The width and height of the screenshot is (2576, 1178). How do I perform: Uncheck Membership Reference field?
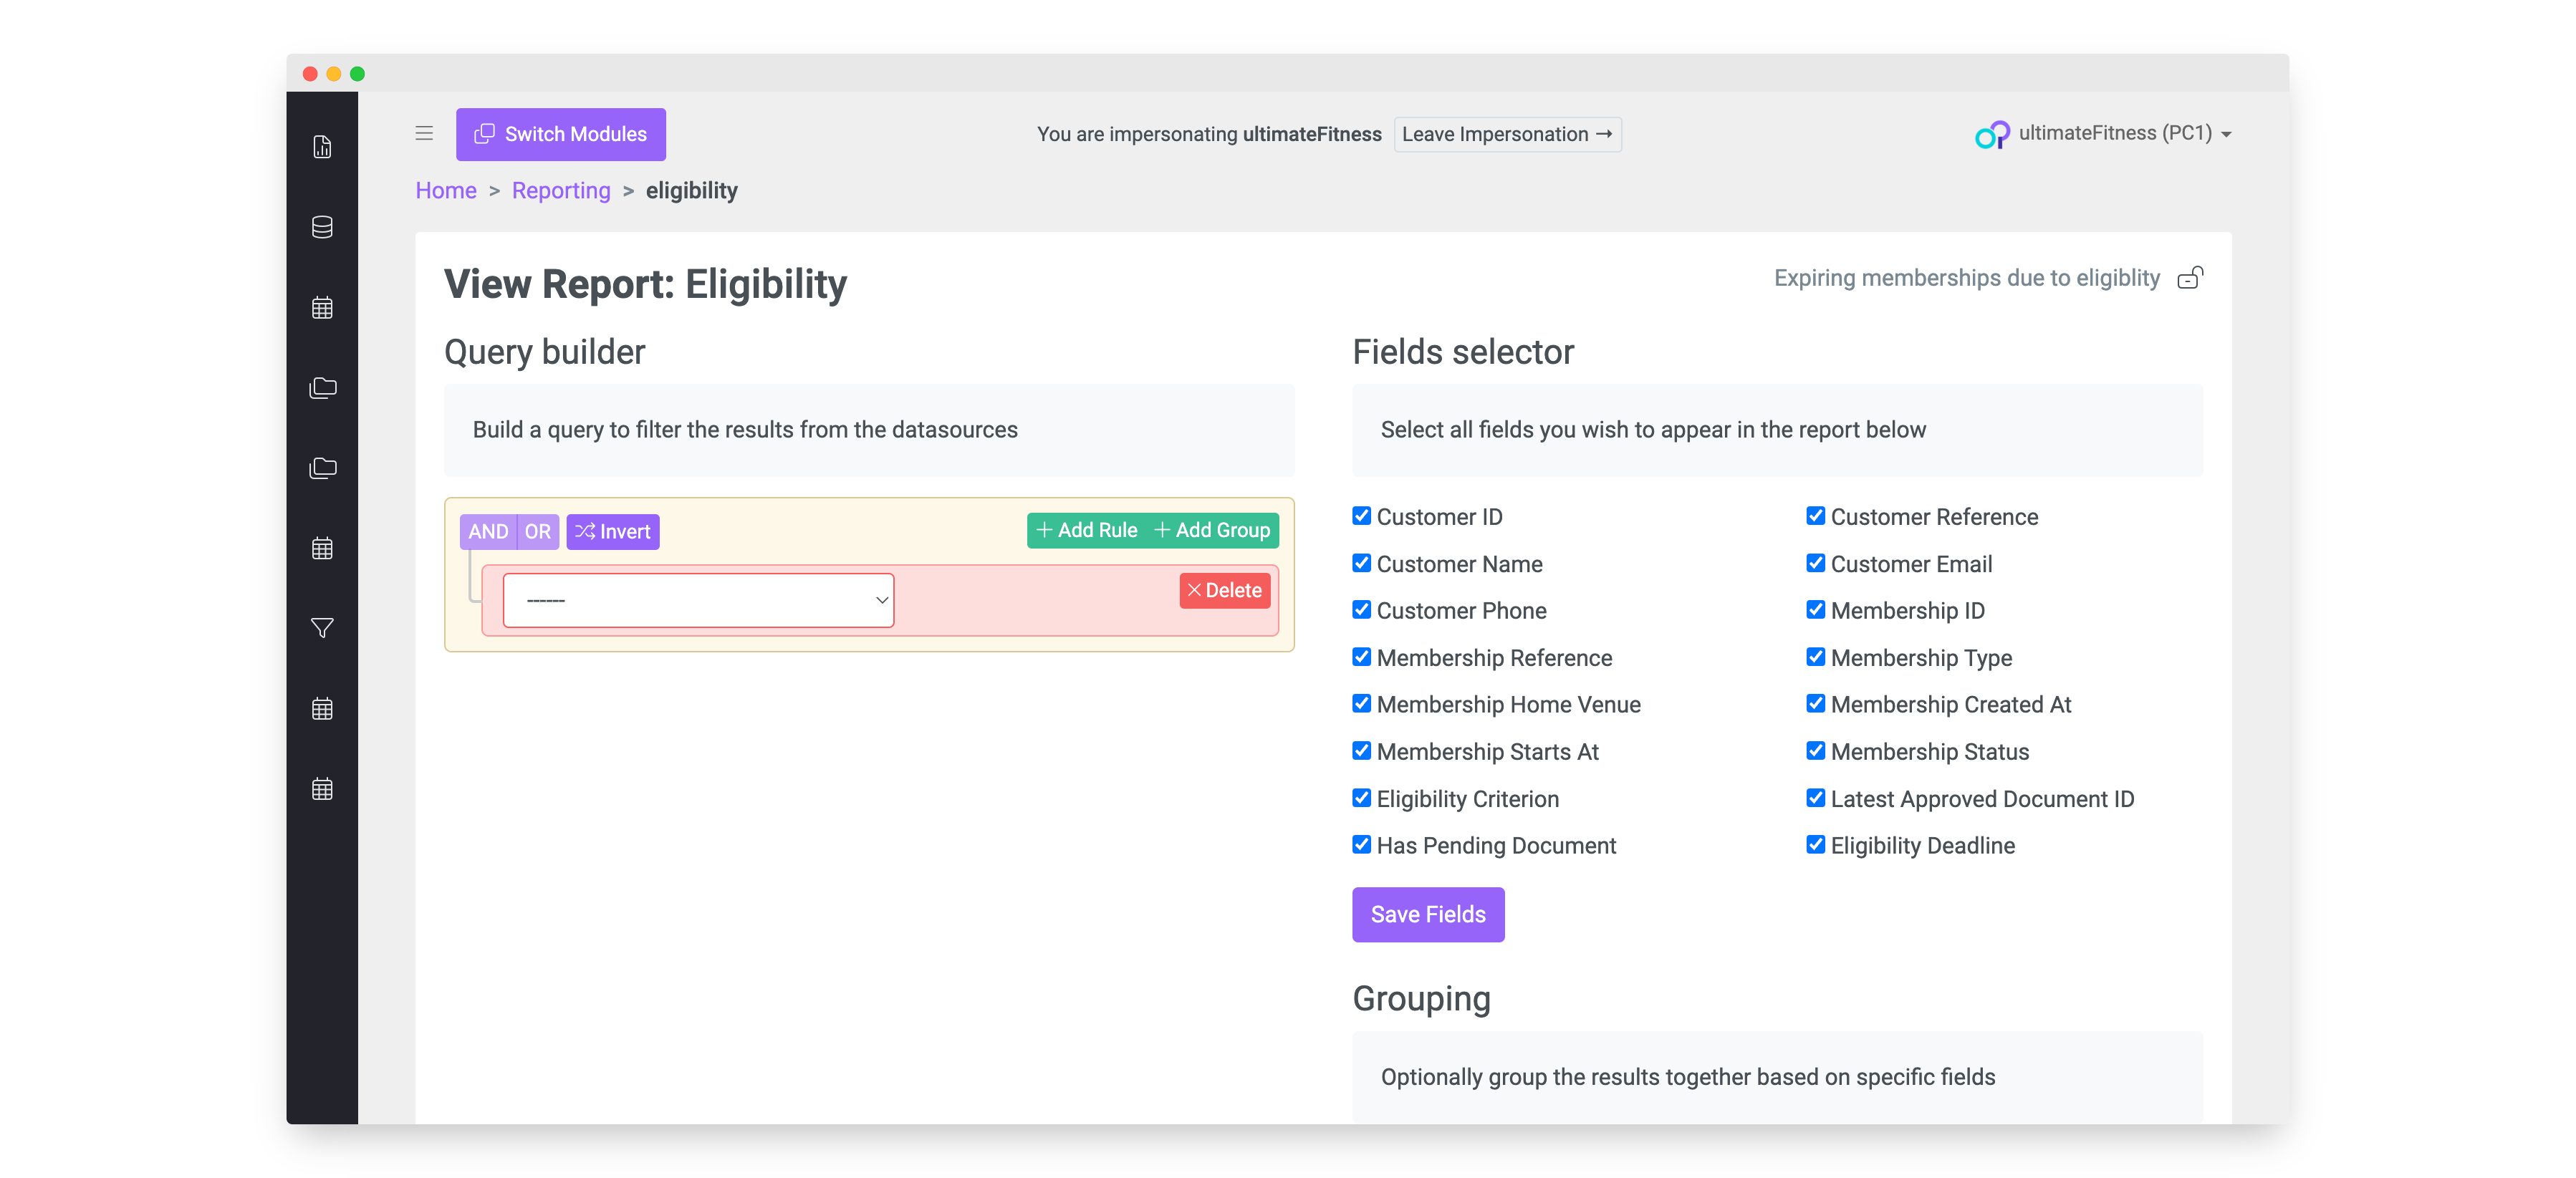[x=1361, y=657]
